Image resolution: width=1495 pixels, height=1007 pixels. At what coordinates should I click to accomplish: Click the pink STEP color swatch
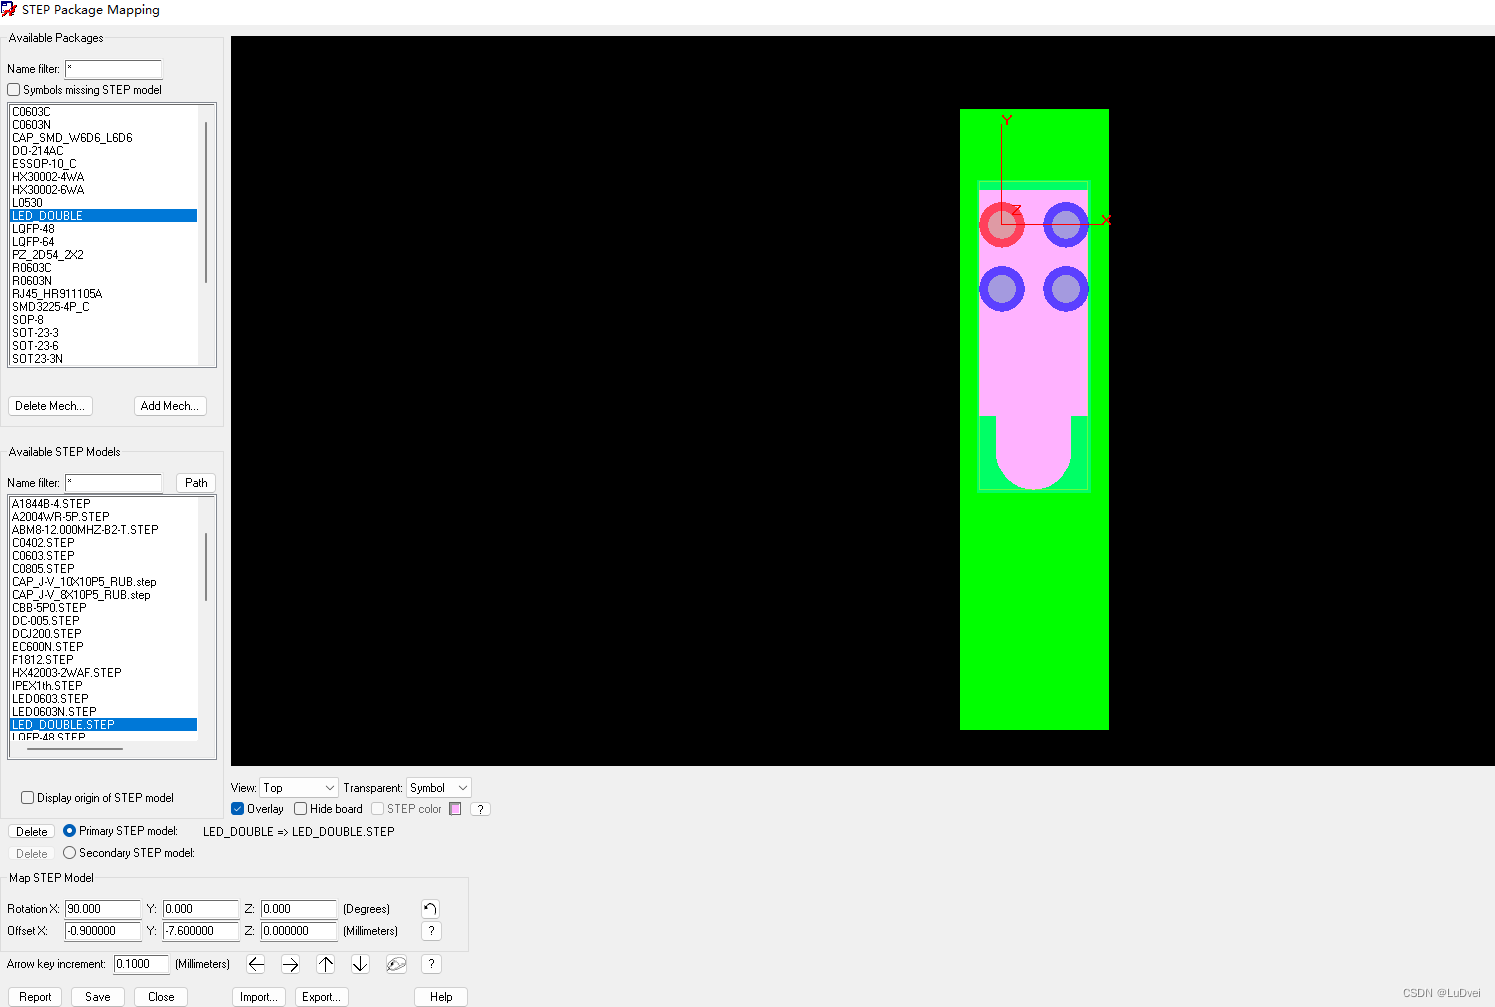click(455, 808)
